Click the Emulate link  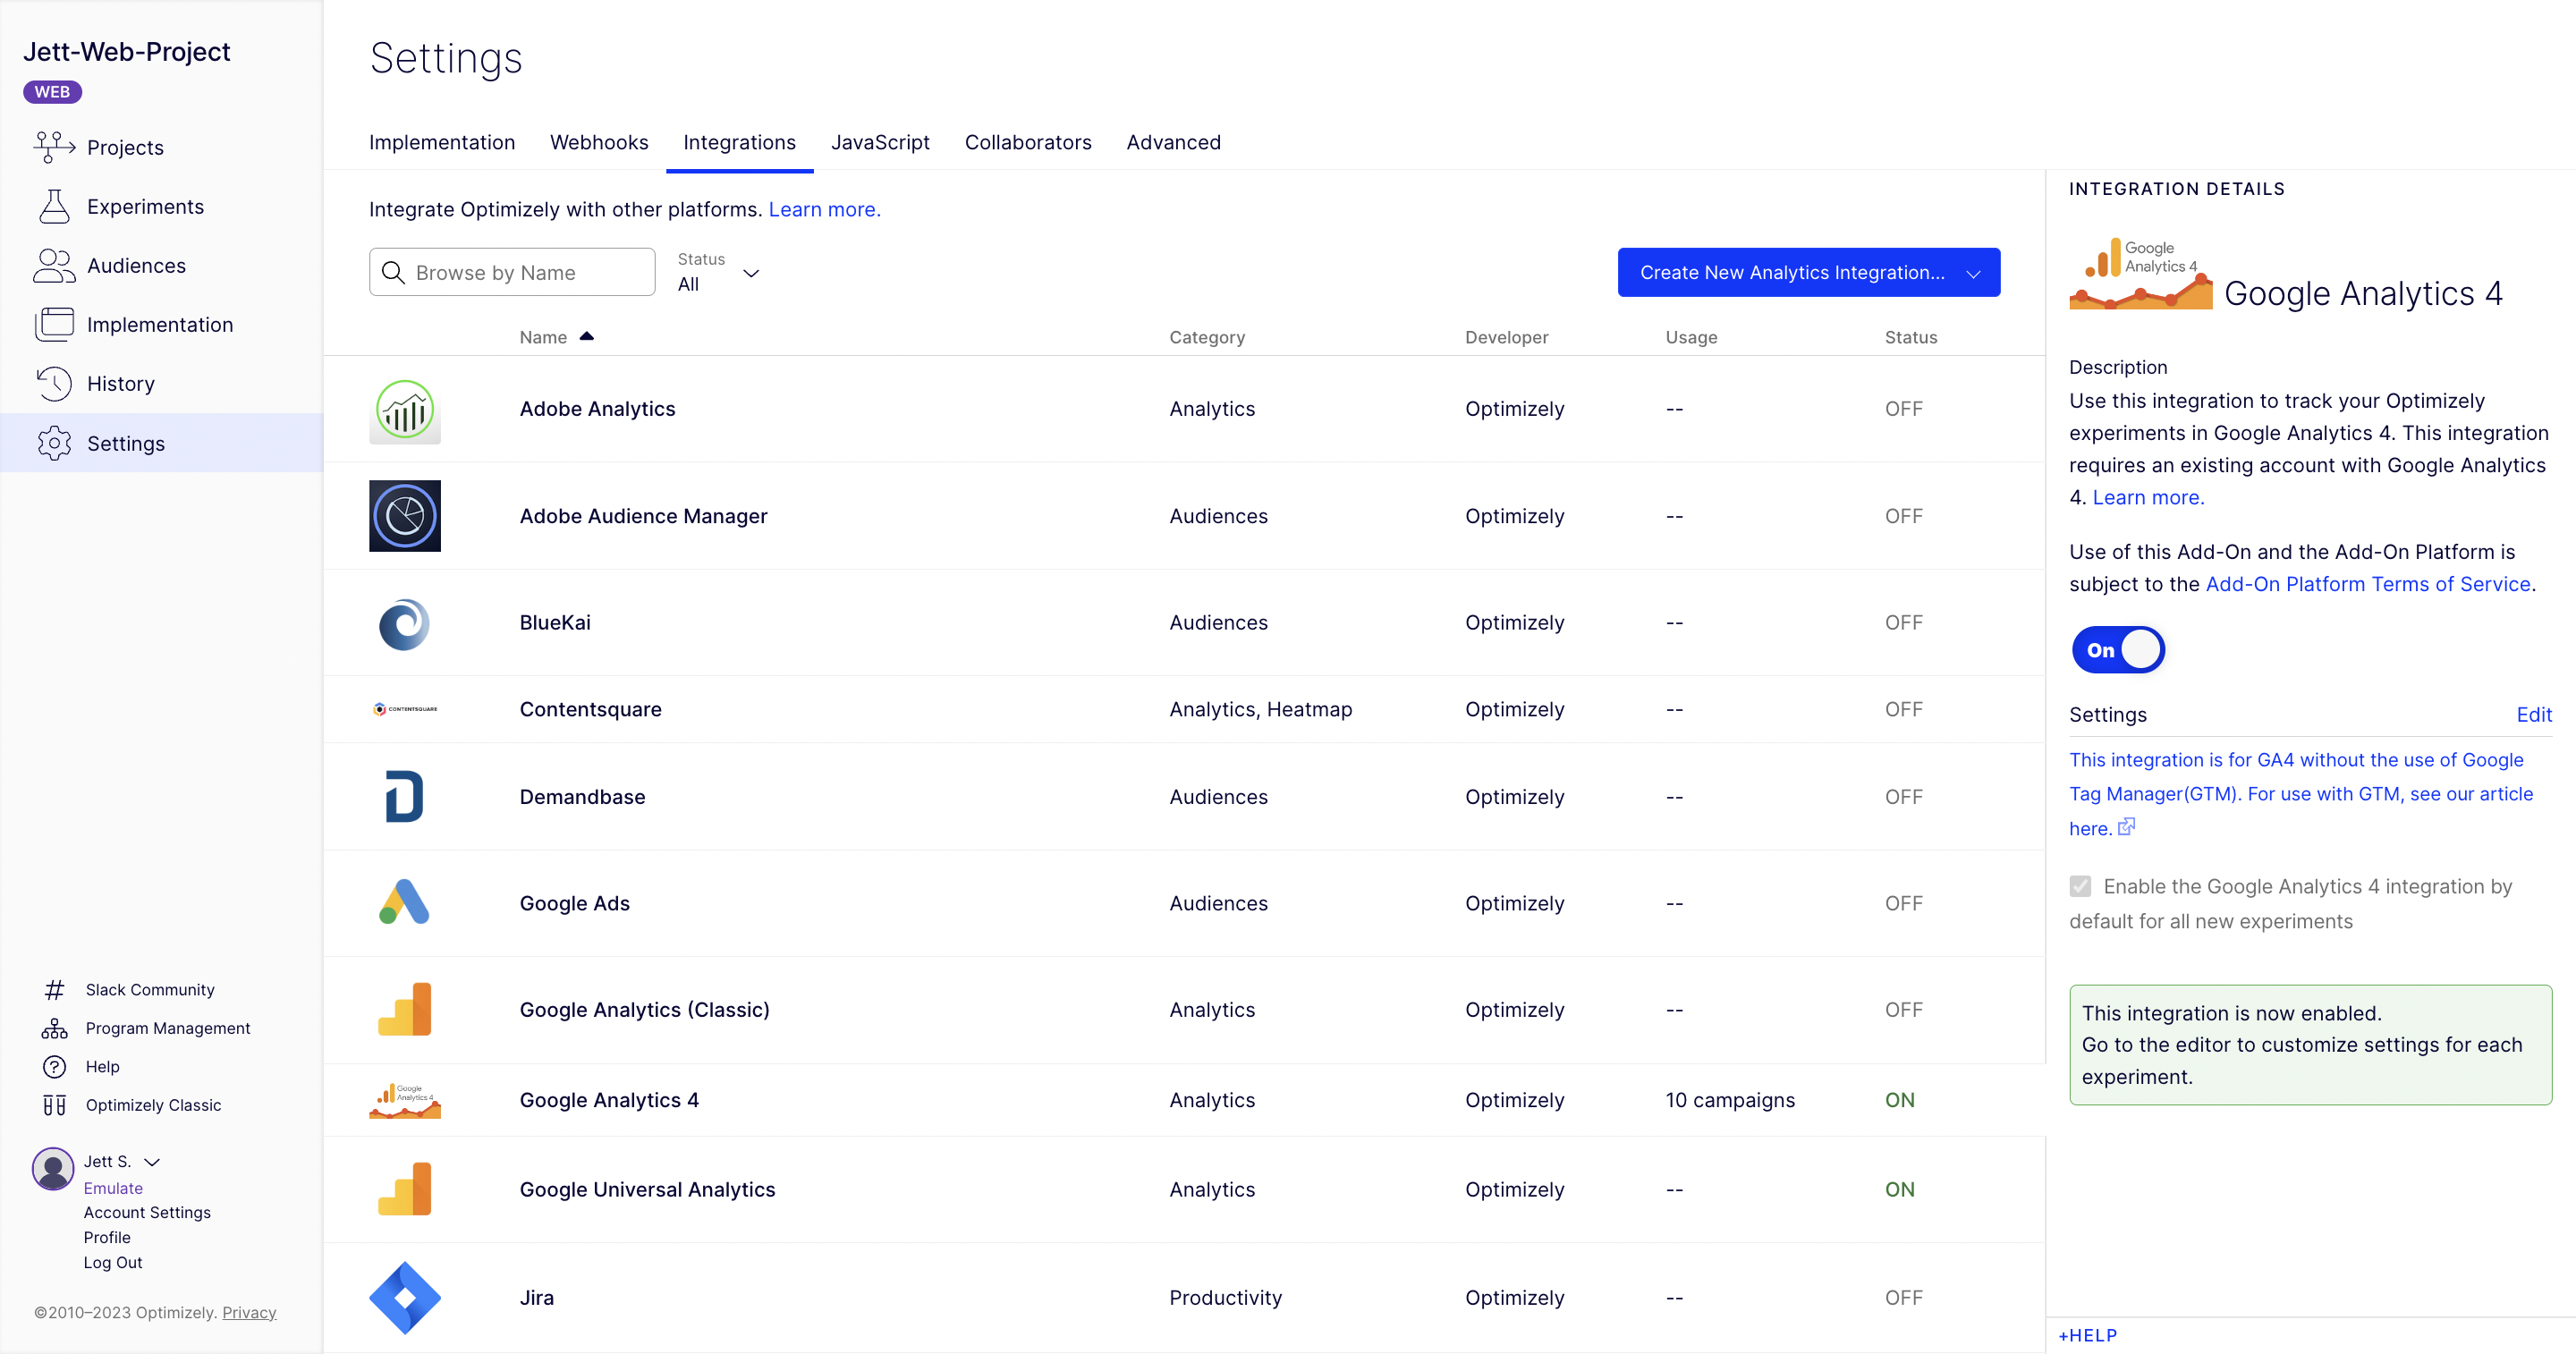[x=113, y=1188]
